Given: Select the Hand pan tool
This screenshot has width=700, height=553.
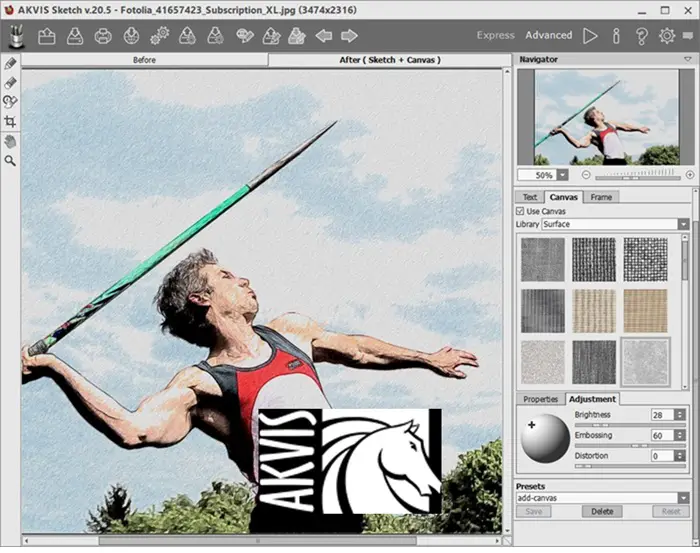Looking at the screenshot, I should [x=10, y=142].
